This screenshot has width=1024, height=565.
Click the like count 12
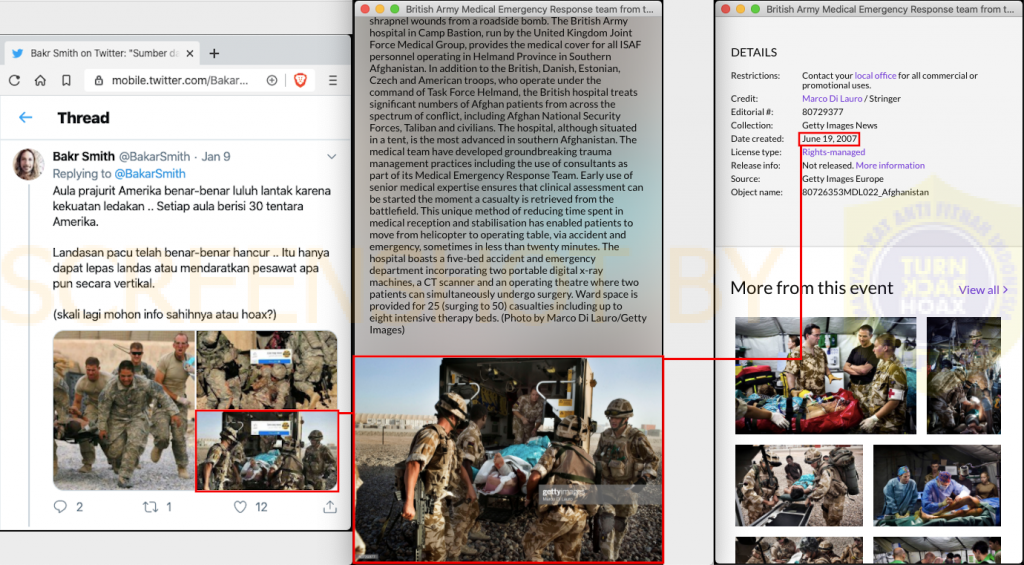[261, 507]
